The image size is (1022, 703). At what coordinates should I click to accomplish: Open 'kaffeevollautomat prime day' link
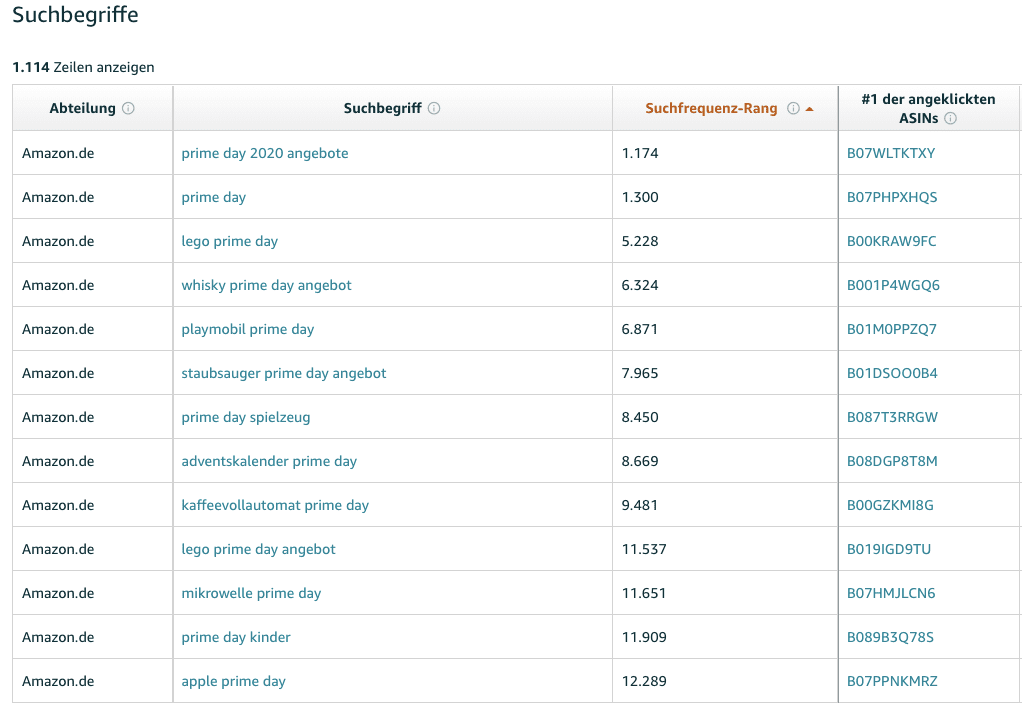click(275, 505)
